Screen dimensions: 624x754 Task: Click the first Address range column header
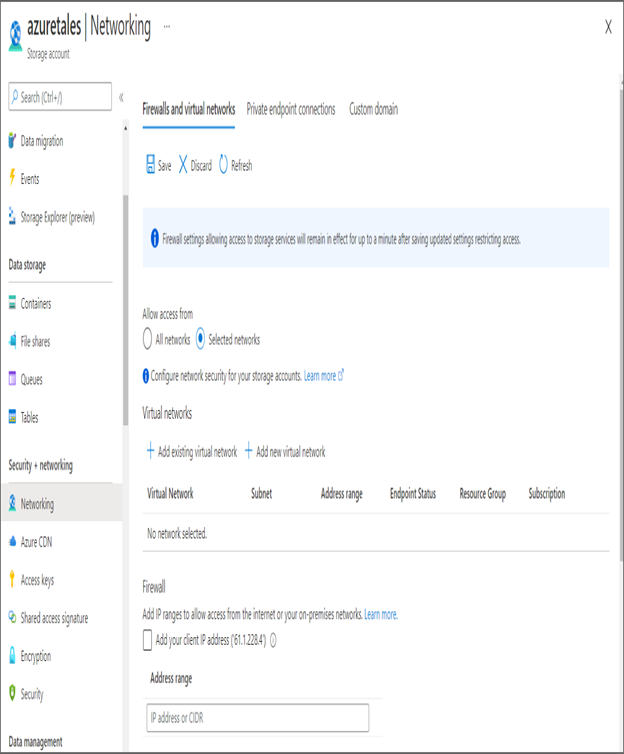click(342, 494)
